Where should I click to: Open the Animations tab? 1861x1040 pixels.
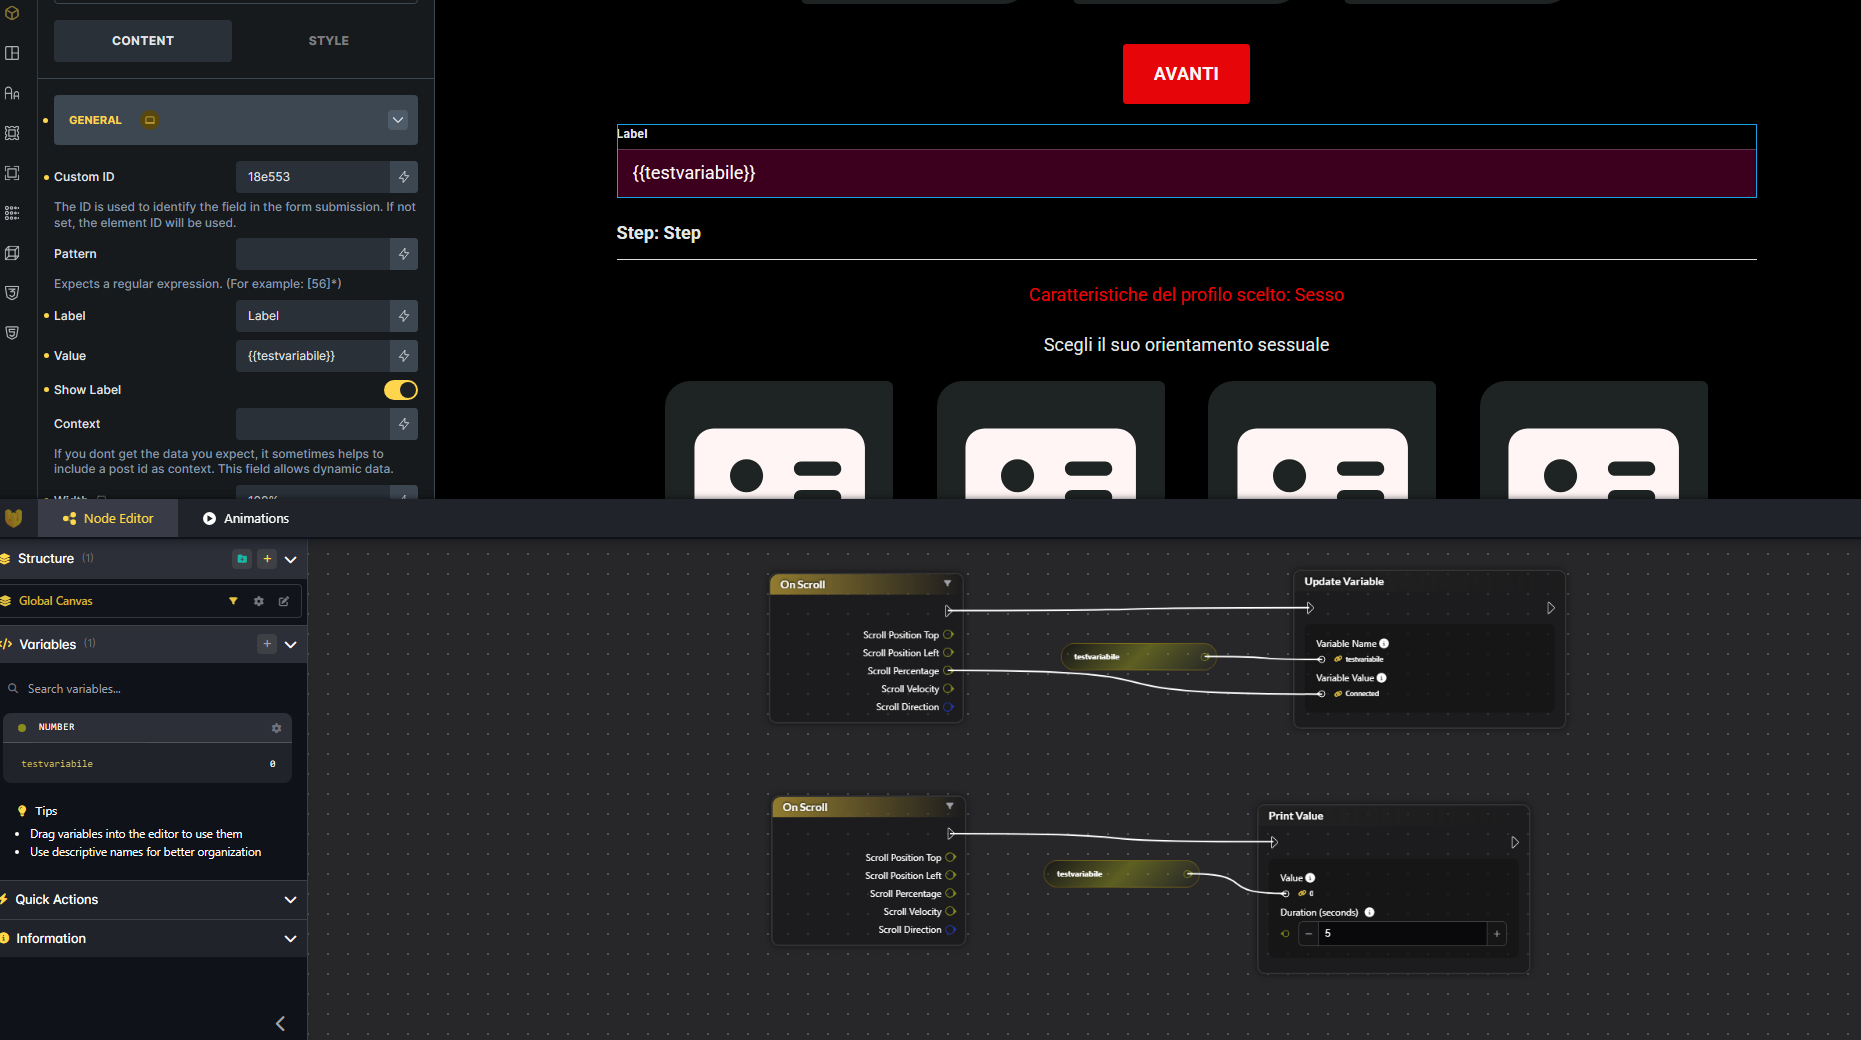pos(246,519)
